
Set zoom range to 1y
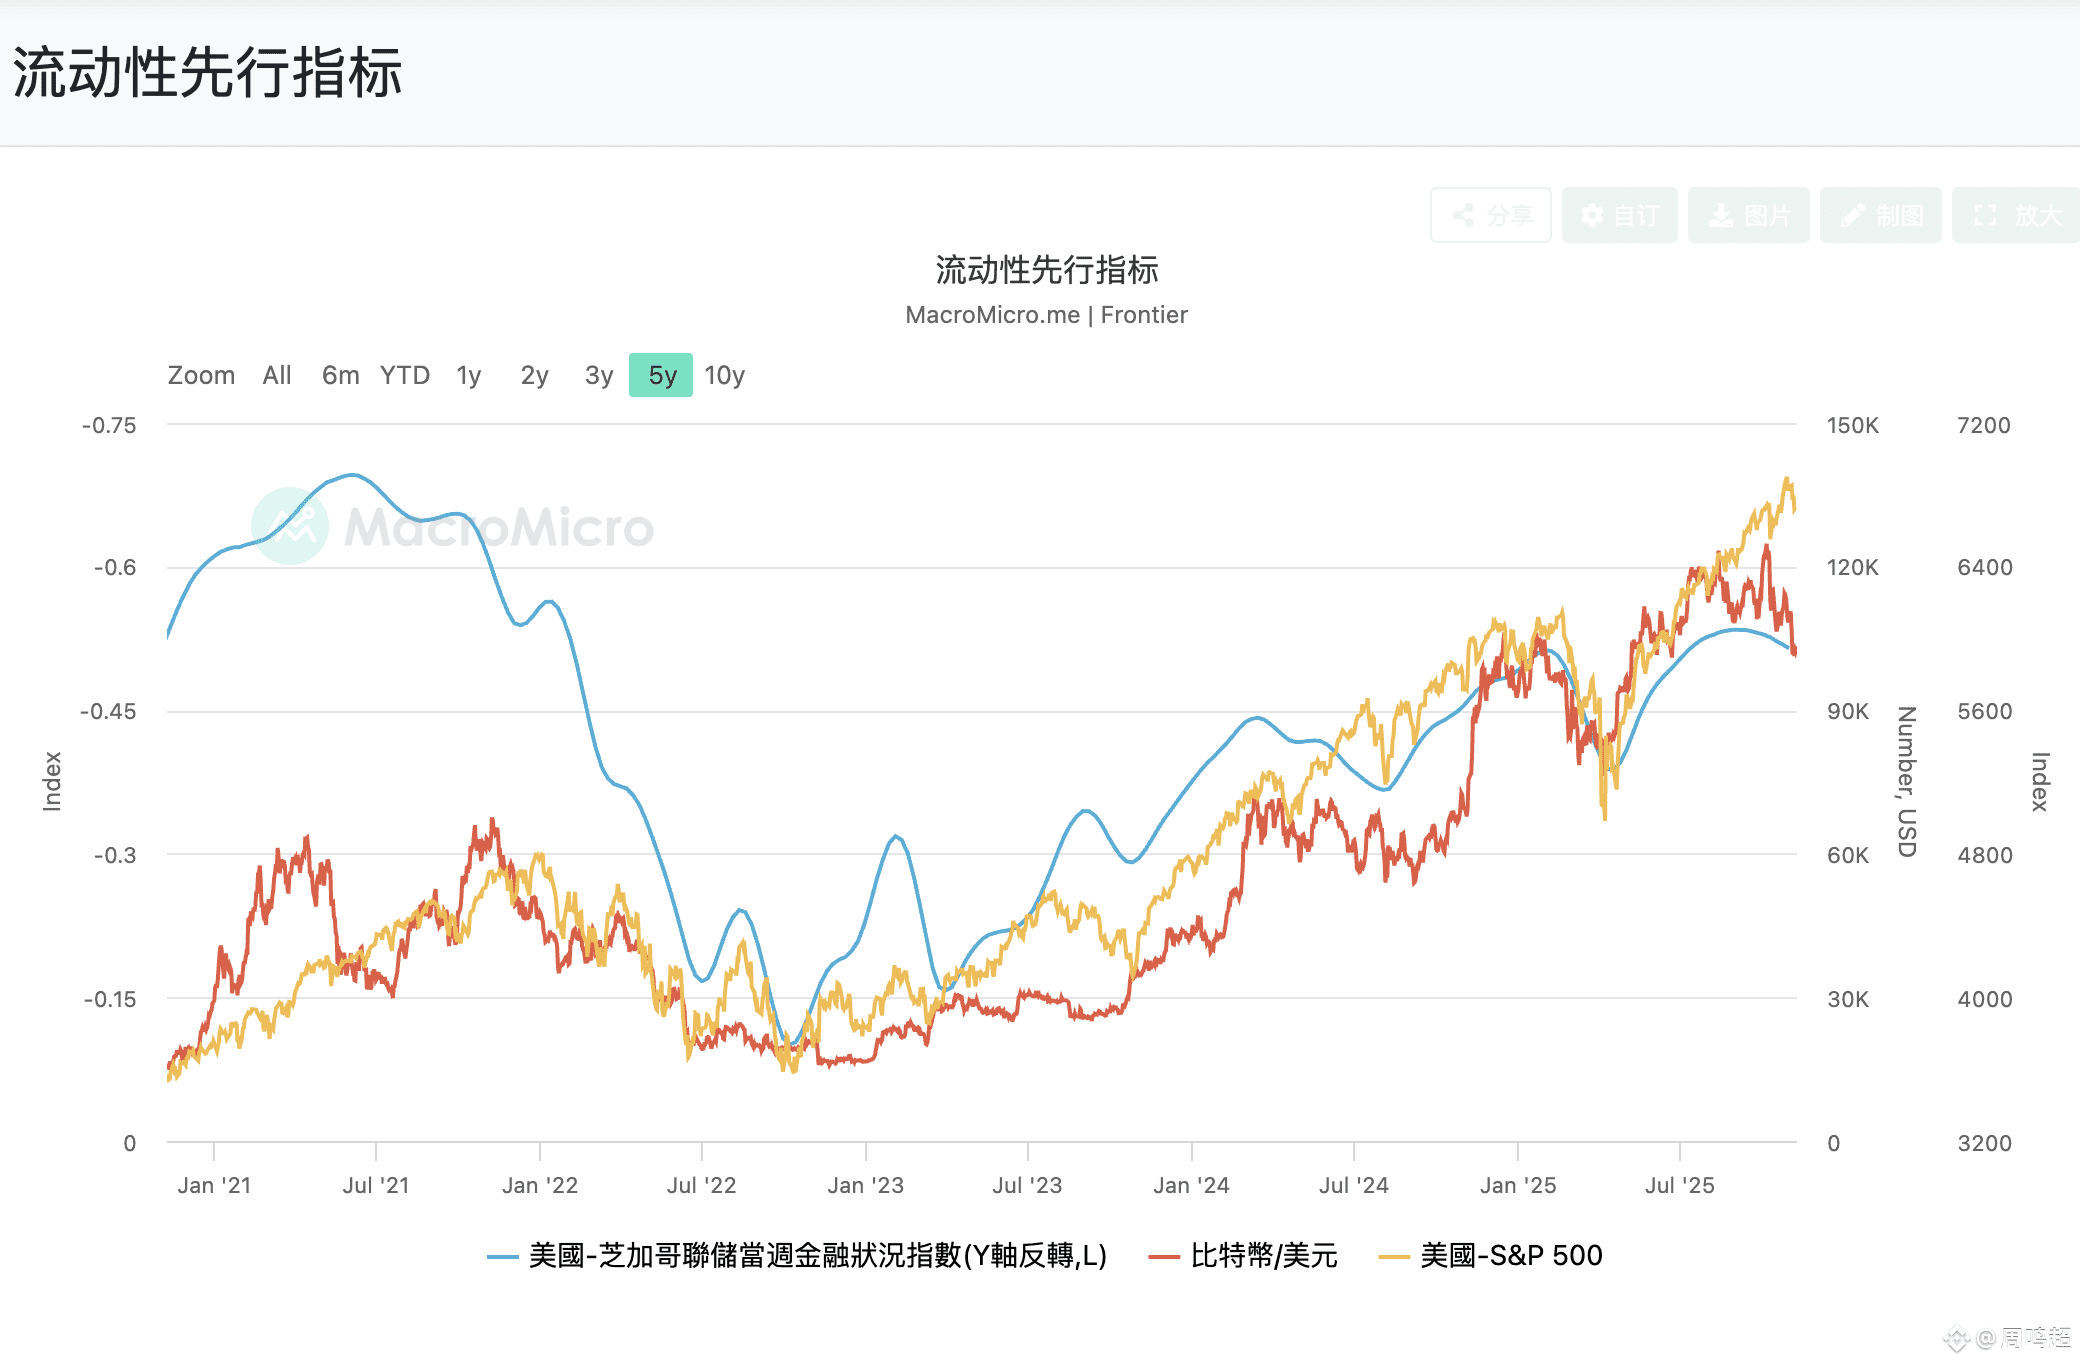point(469,375)
